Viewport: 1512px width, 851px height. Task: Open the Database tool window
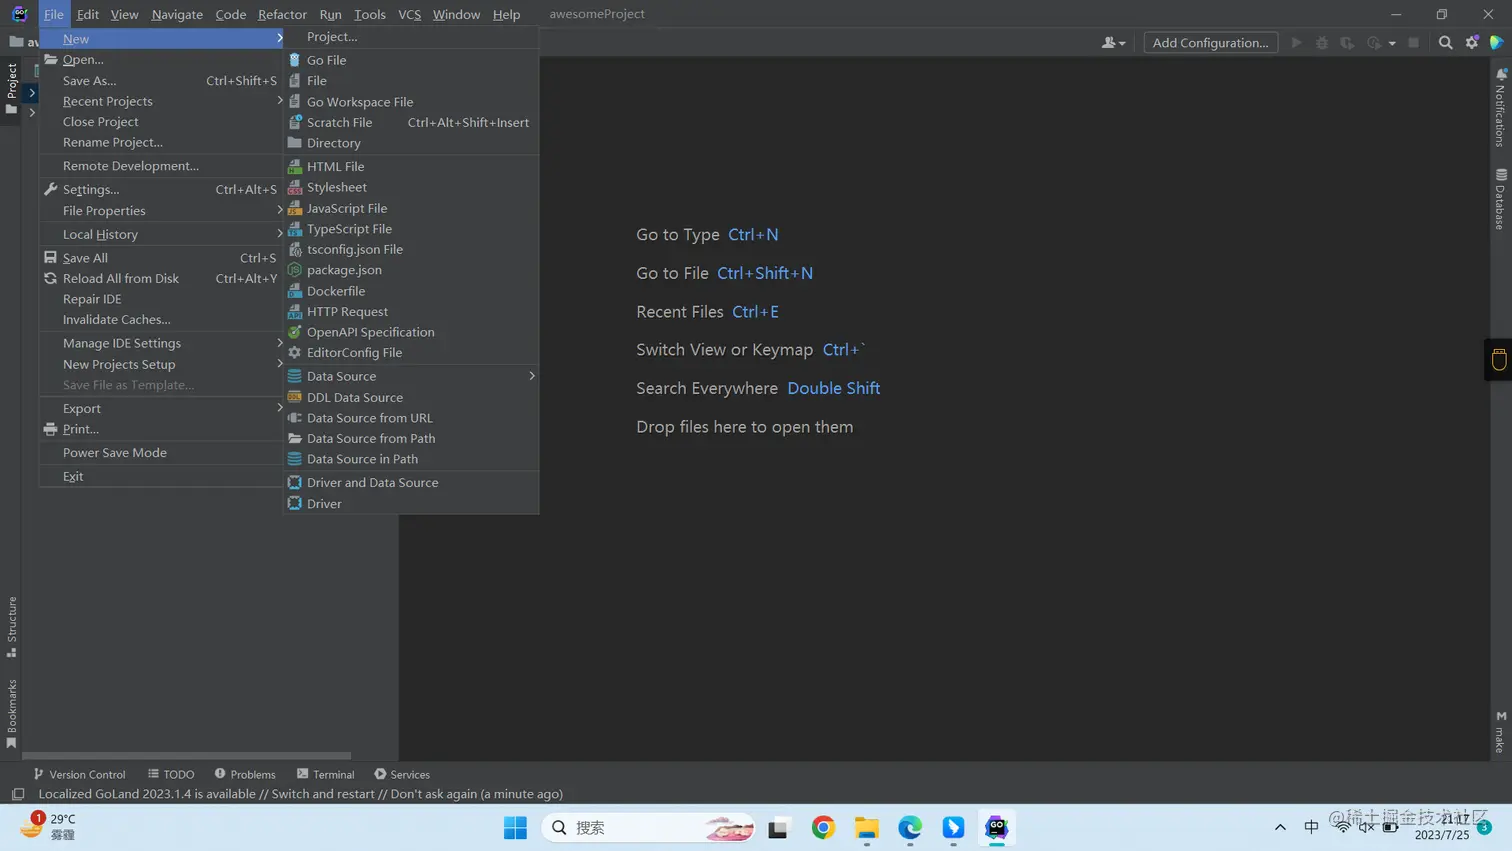pyautogui.click(x=1500, y=199)
